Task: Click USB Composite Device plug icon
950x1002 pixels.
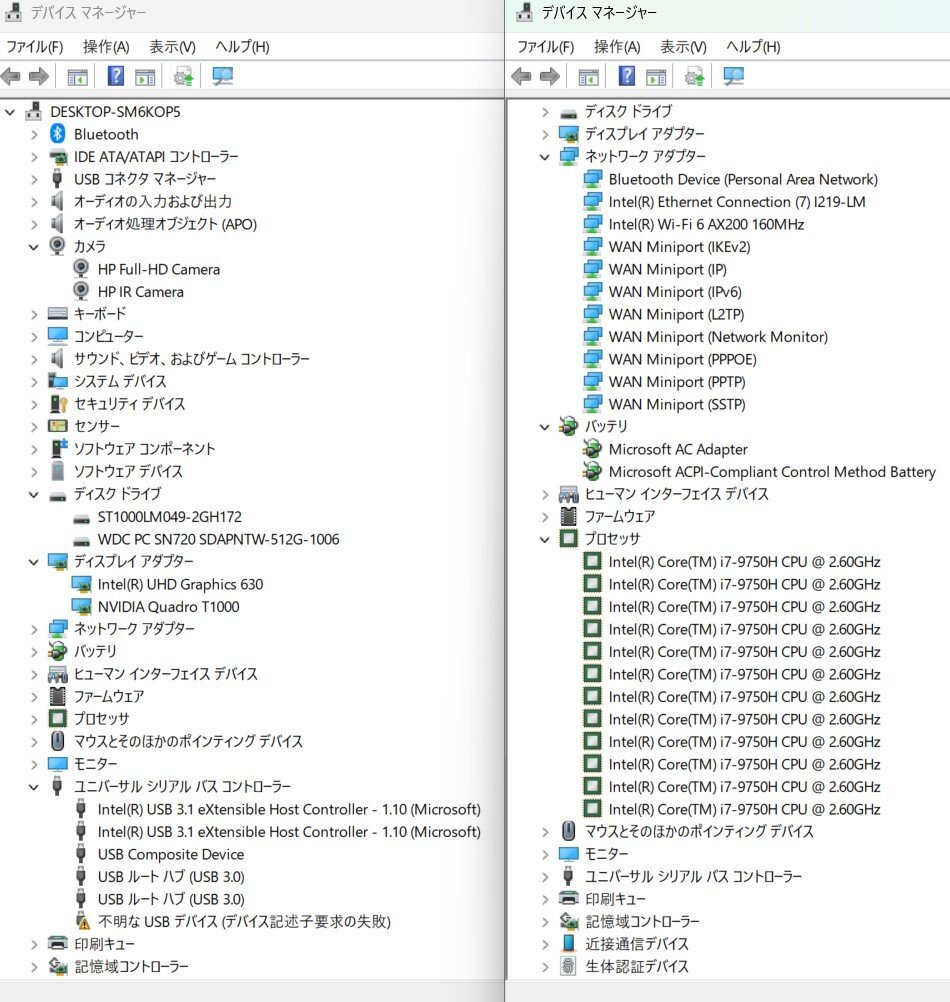Action: [81, 854]
